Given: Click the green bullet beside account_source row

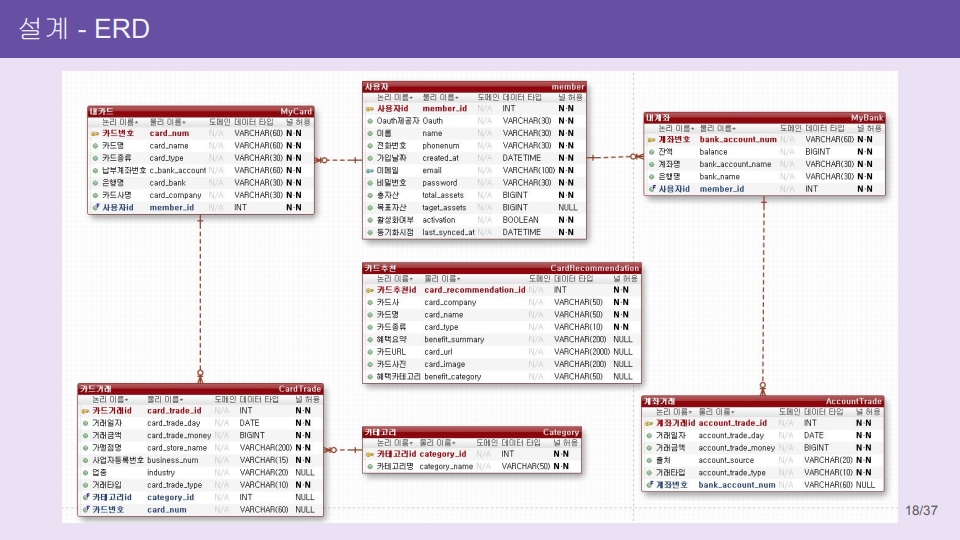Looking at the screenshot, I should [x=649, y=460].
